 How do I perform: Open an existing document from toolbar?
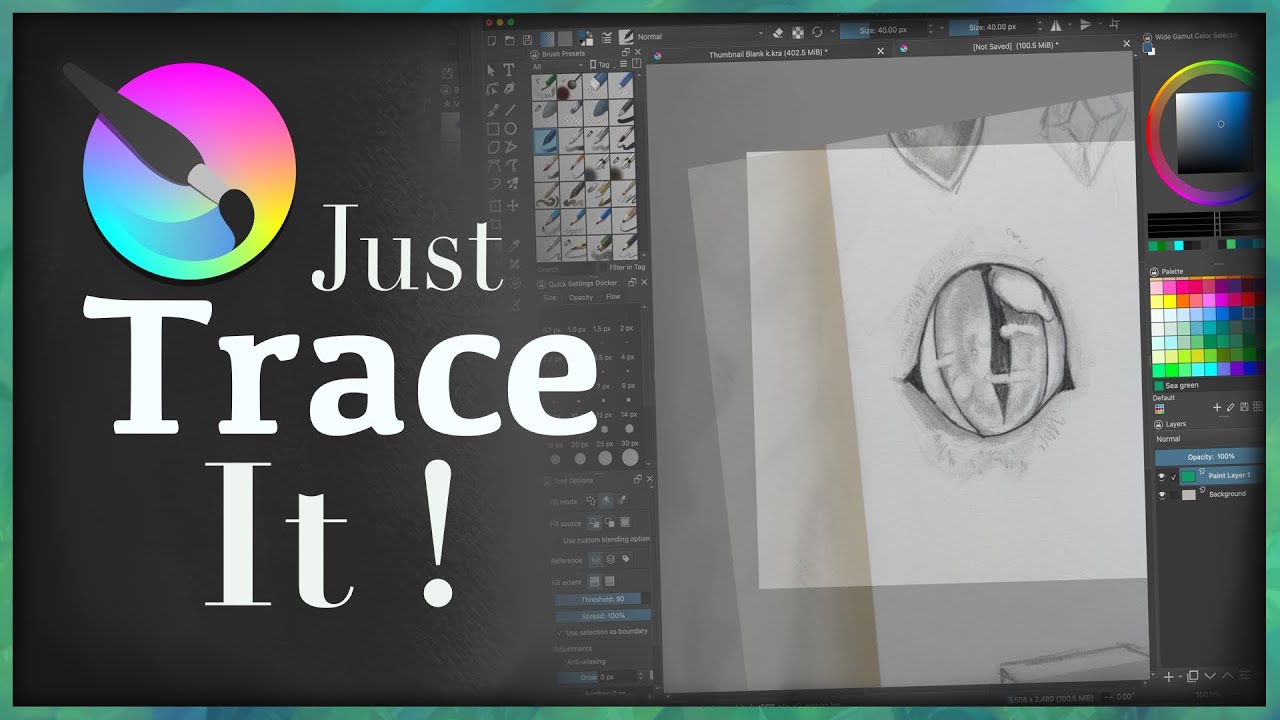pyautogui.click(x=509, y=40)
